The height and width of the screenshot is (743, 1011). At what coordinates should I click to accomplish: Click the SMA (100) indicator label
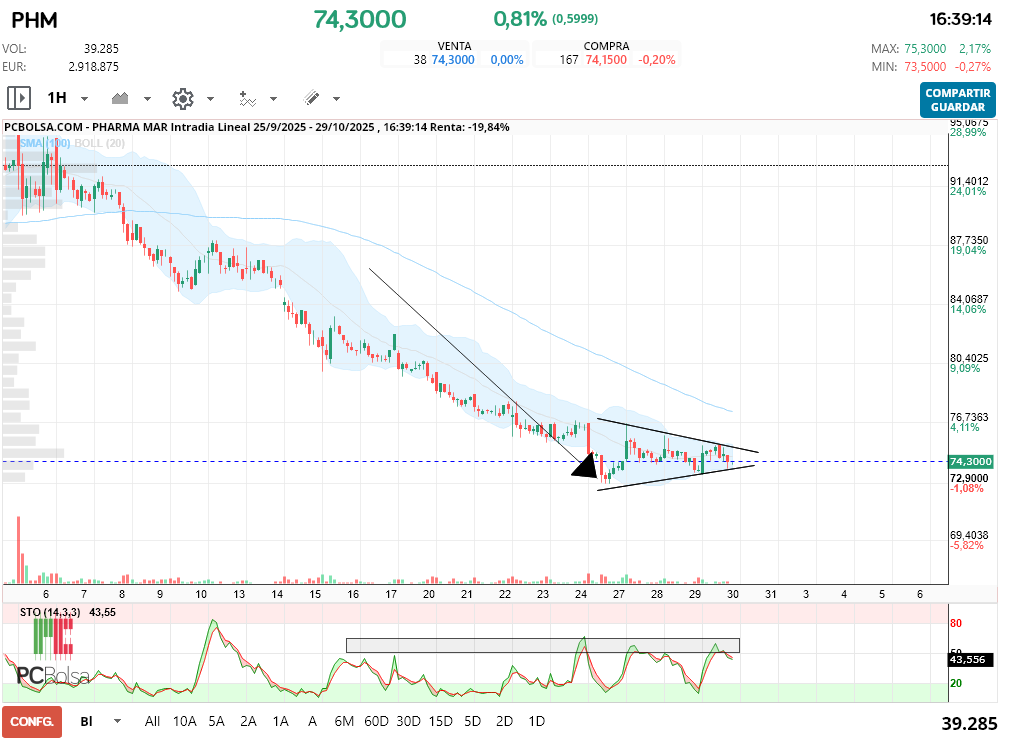point(40,143)
